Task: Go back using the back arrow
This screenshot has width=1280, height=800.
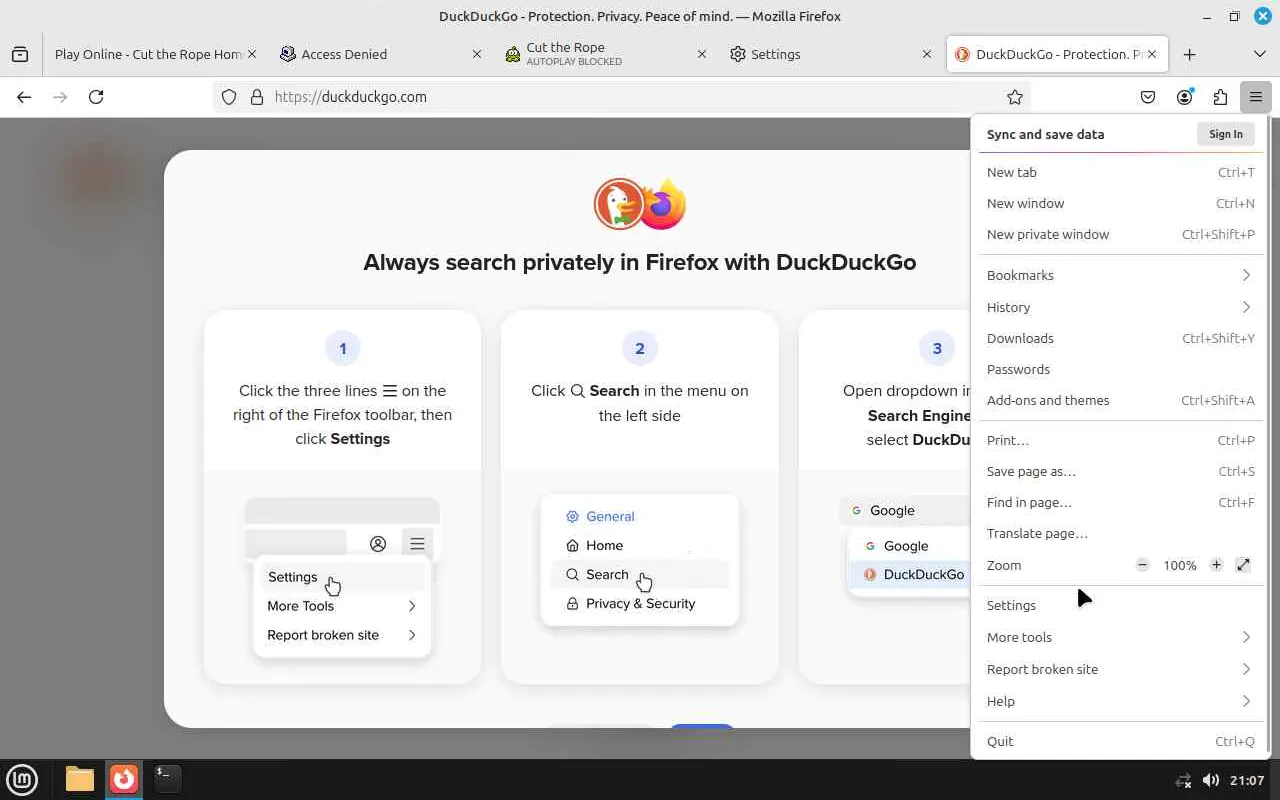Action: pyautogui.click(x=24, y=97)
